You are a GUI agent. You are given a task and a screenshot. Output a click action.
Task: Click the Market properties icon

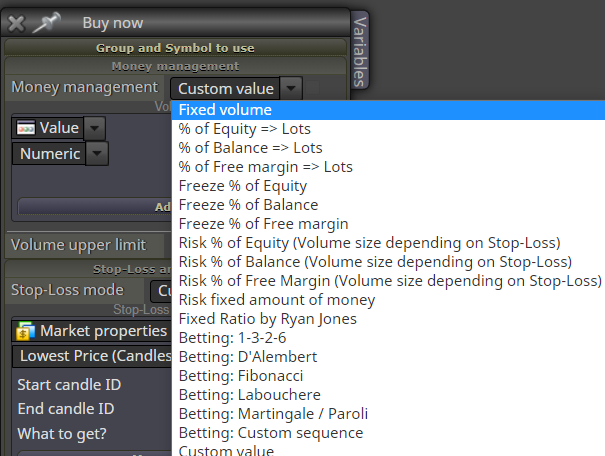pyautogui.click(x=25, y=331)
